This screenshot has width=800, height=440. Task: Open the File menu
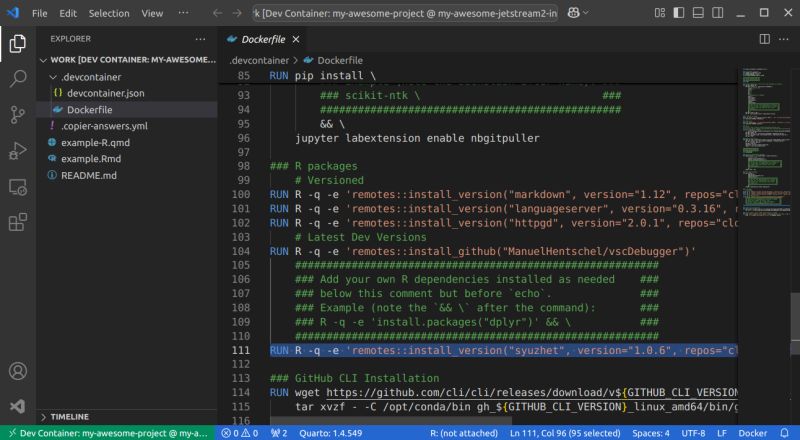tap(39, 13)
